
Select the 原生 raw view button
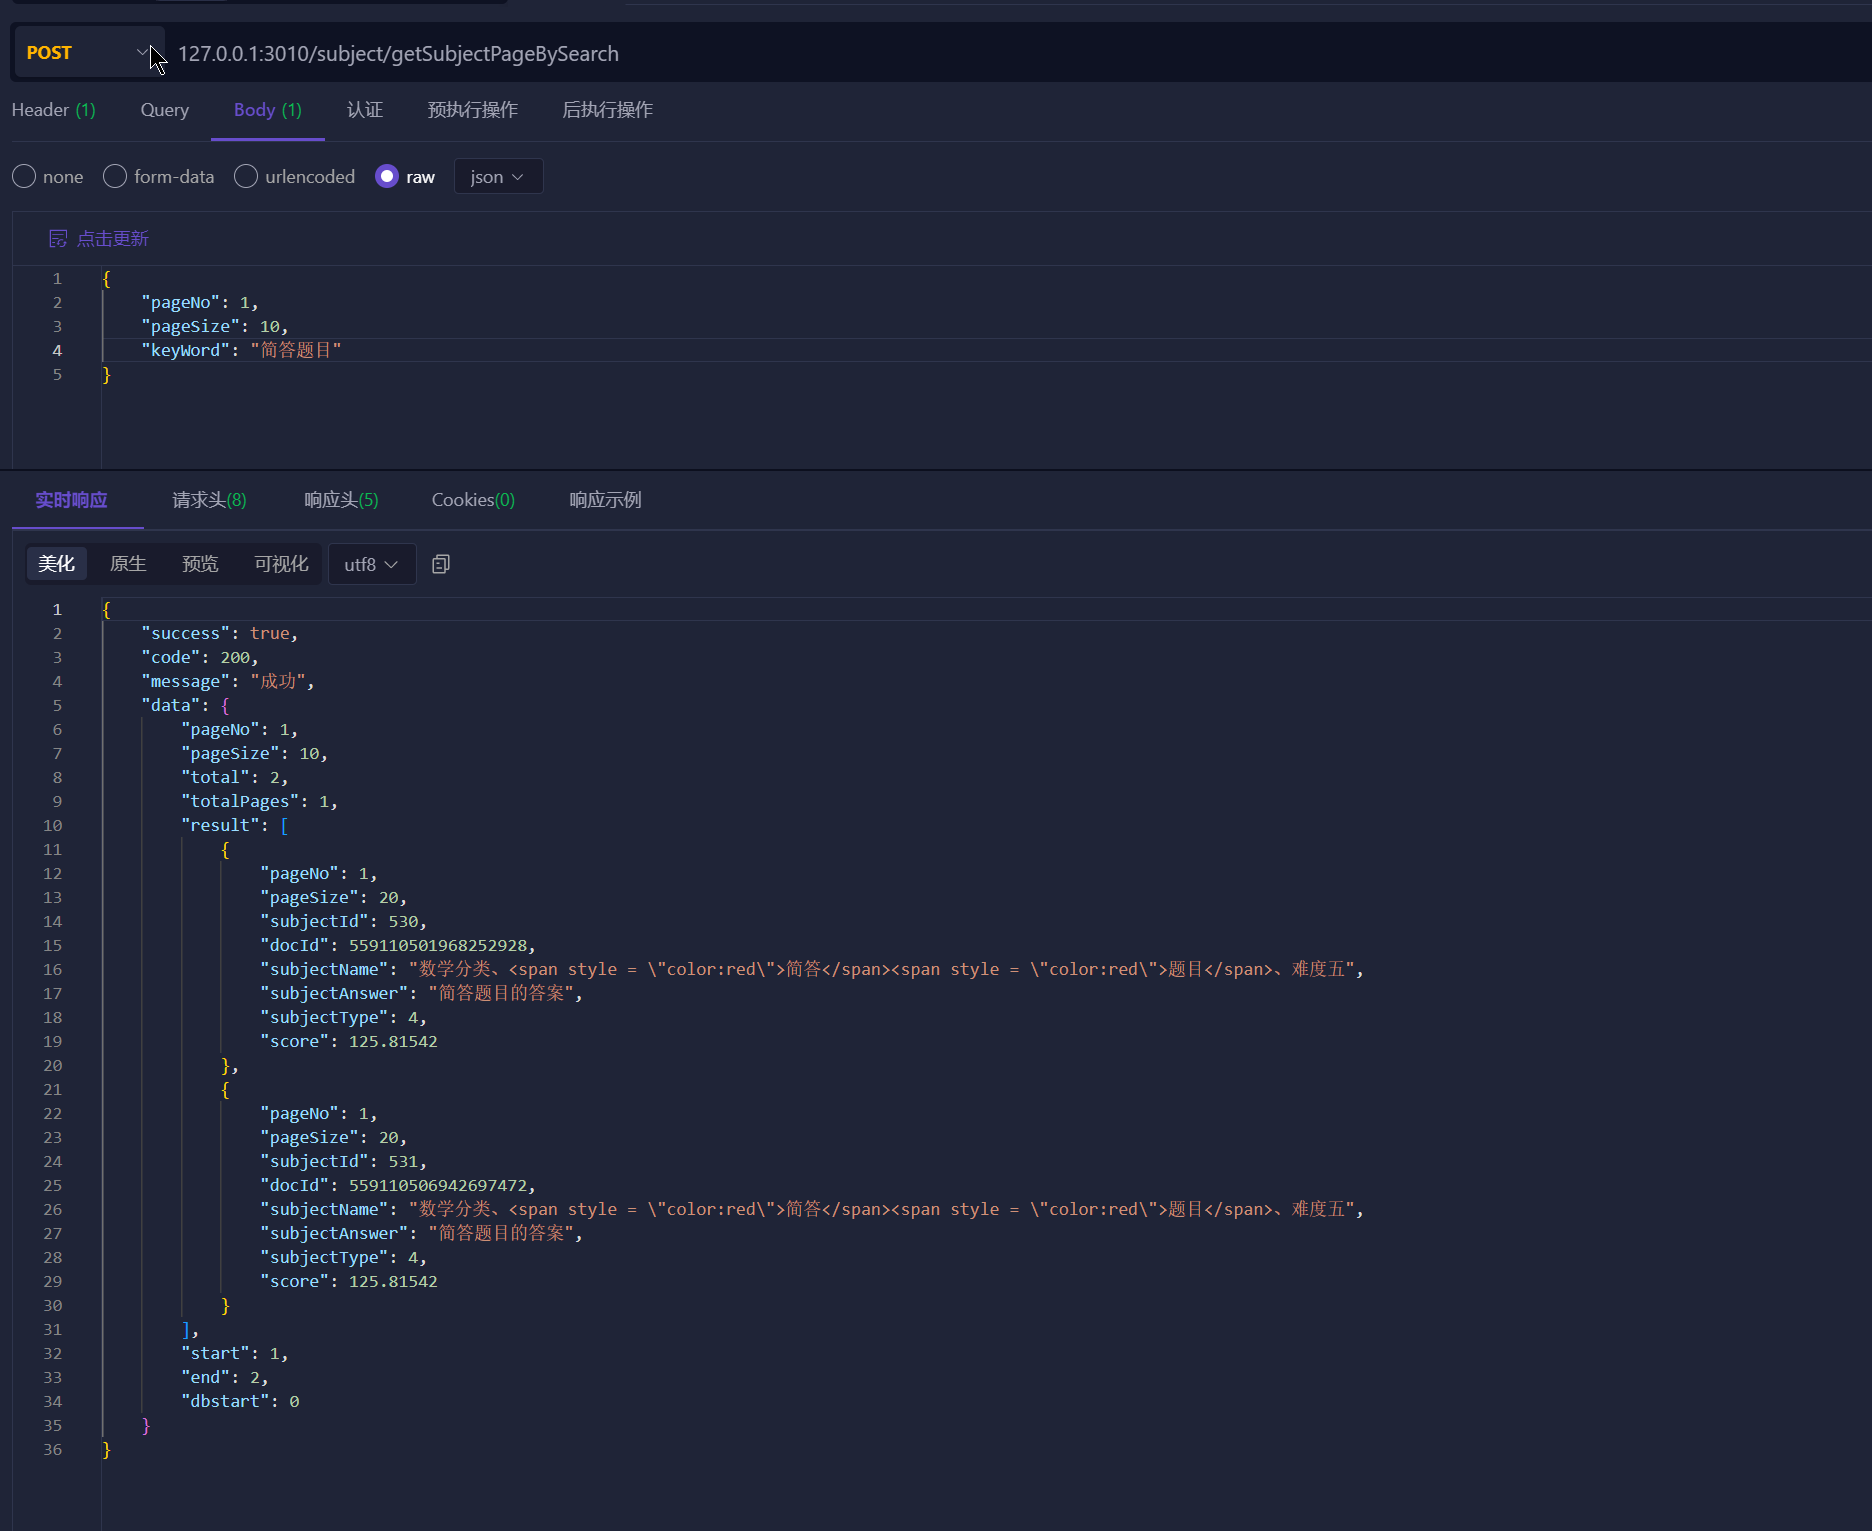[x=128, y=564]
